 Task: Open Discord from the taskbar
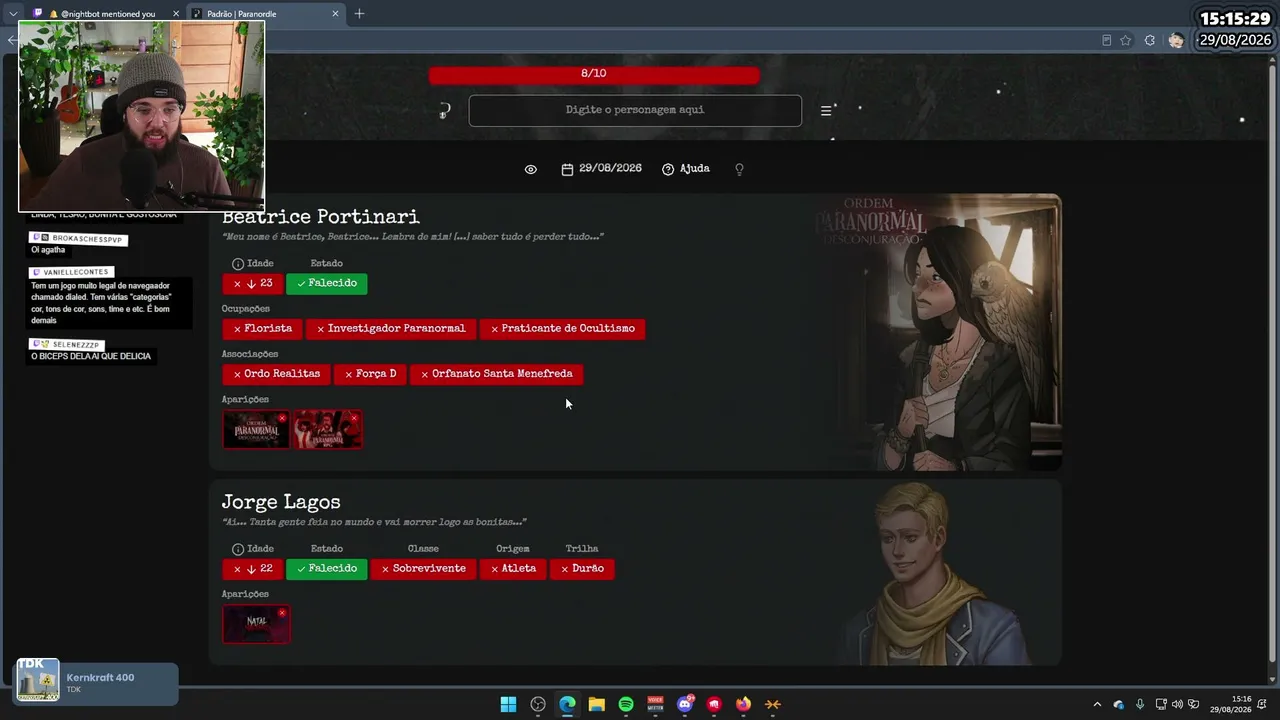point(685,704)
